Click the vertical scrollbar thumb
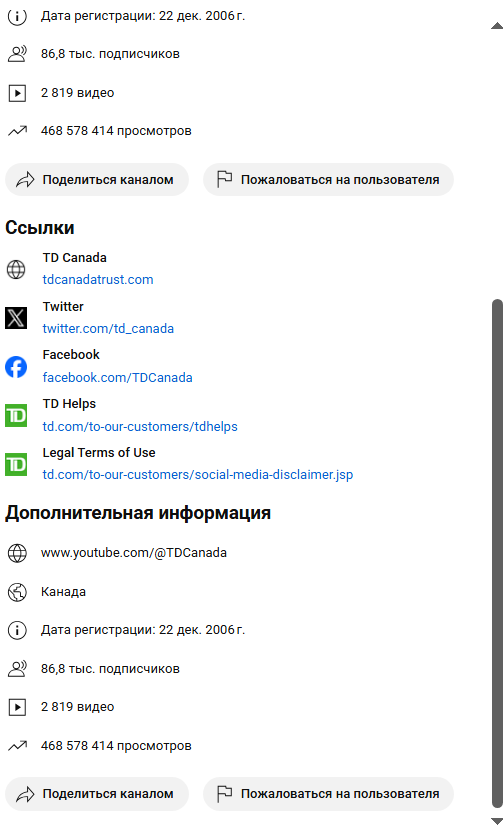Screen dimensions: 503x831 point(497,554)
